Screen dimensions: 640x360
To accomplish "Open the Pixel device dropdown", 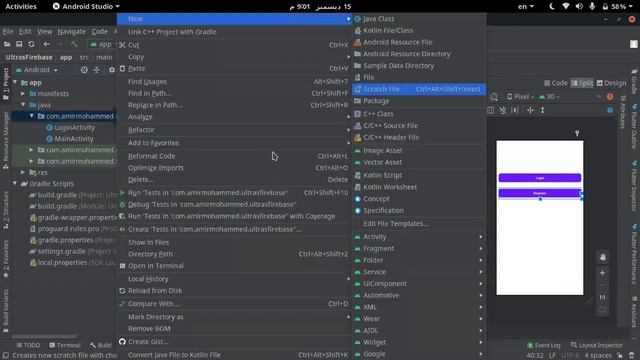I will [x=520, y=97].
